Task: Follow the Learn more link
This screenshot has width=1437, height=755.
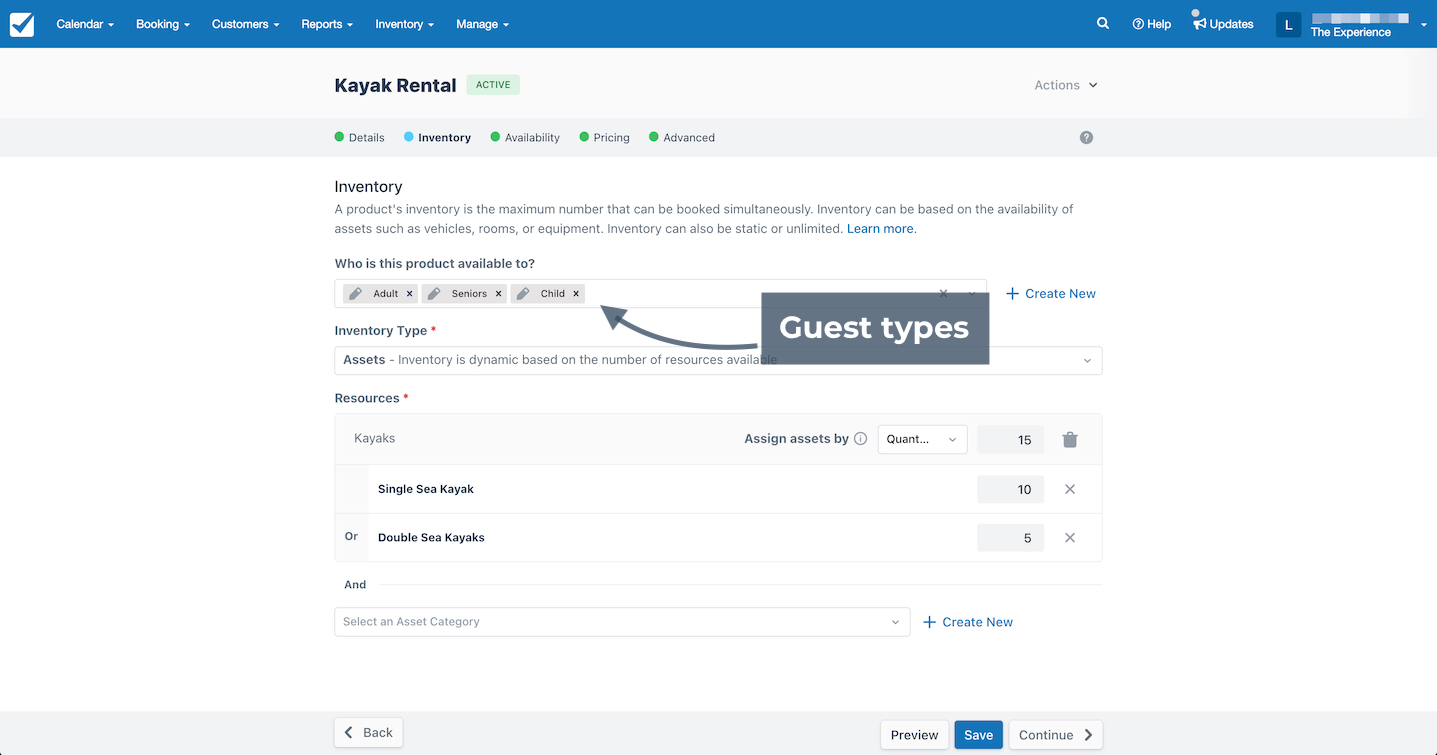Action: tap(880, 229)
